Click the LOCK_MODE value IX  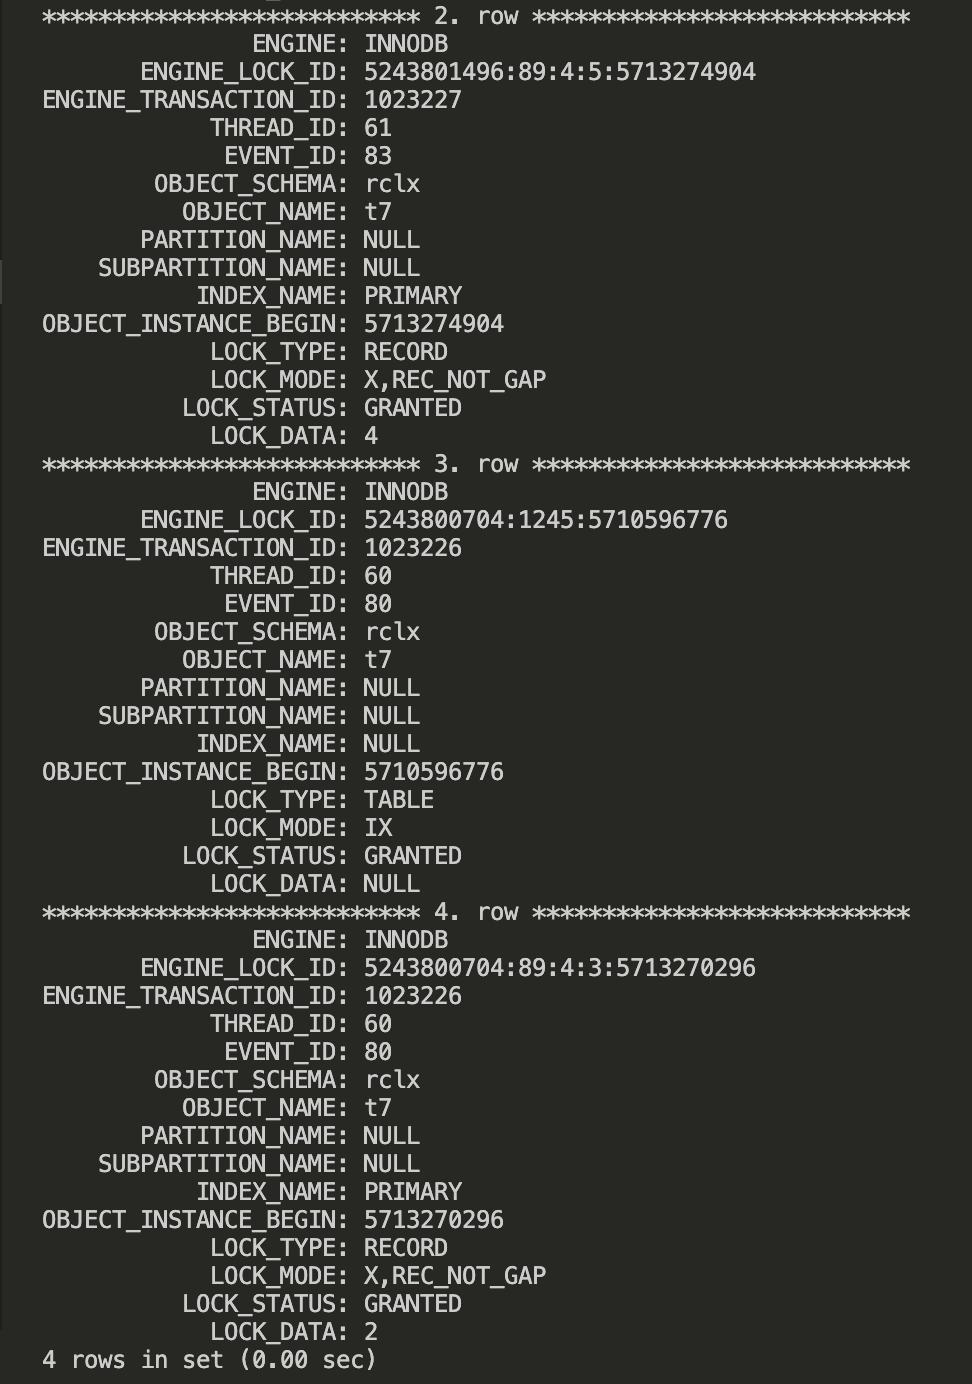pos(378,828)
